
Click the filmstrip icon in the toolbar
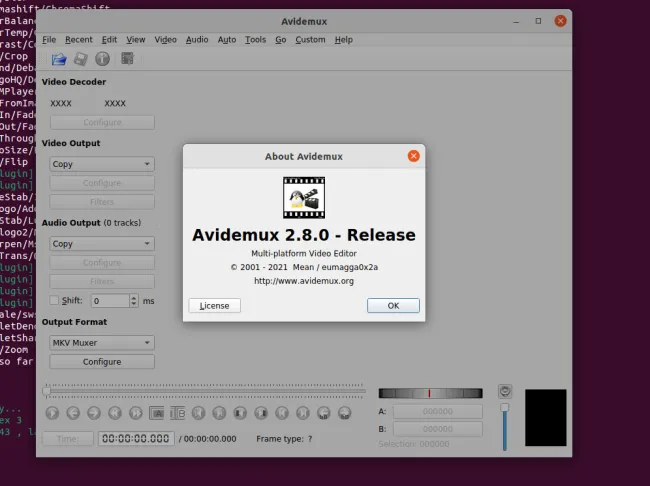pos(127,59)
